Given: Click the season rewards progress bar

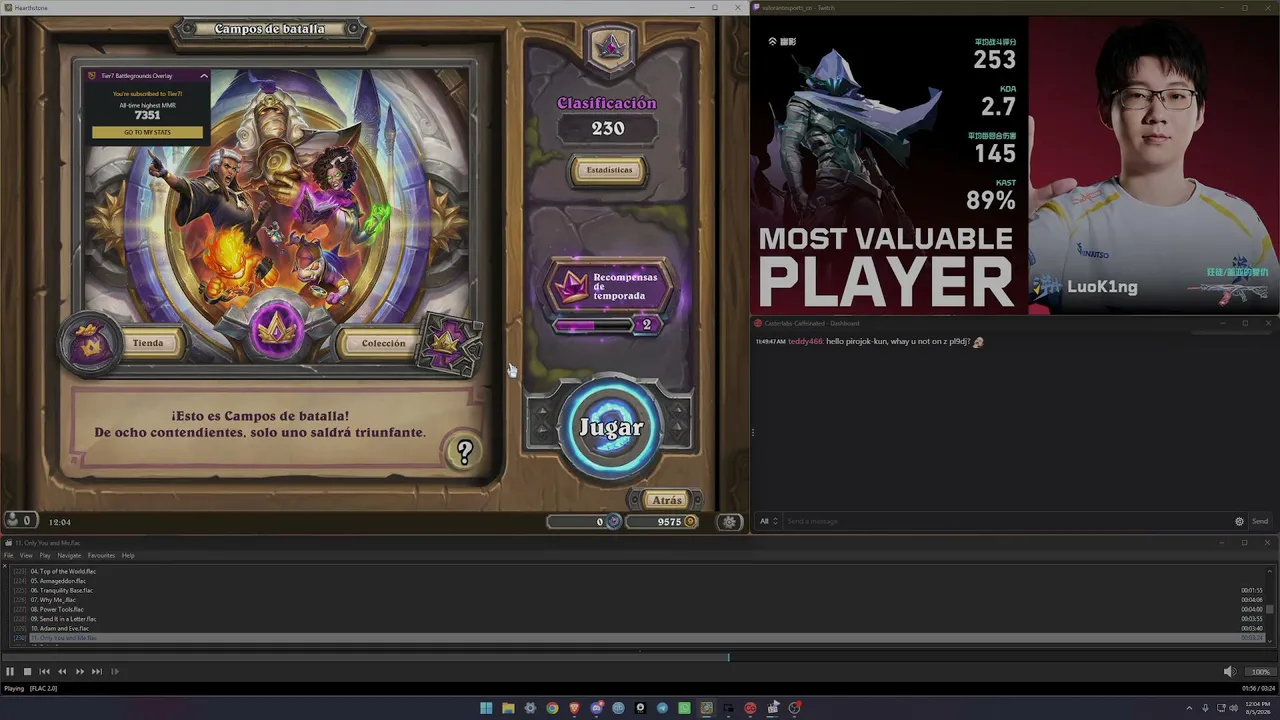Looking at the screenshot, I should tap(594, 325).
